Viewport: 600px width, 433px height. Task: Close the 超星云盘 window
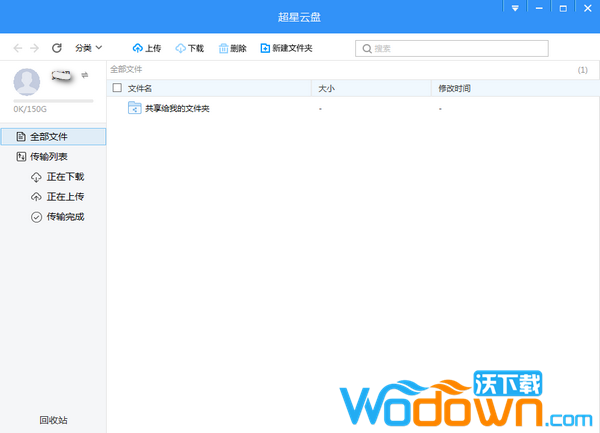587,8
